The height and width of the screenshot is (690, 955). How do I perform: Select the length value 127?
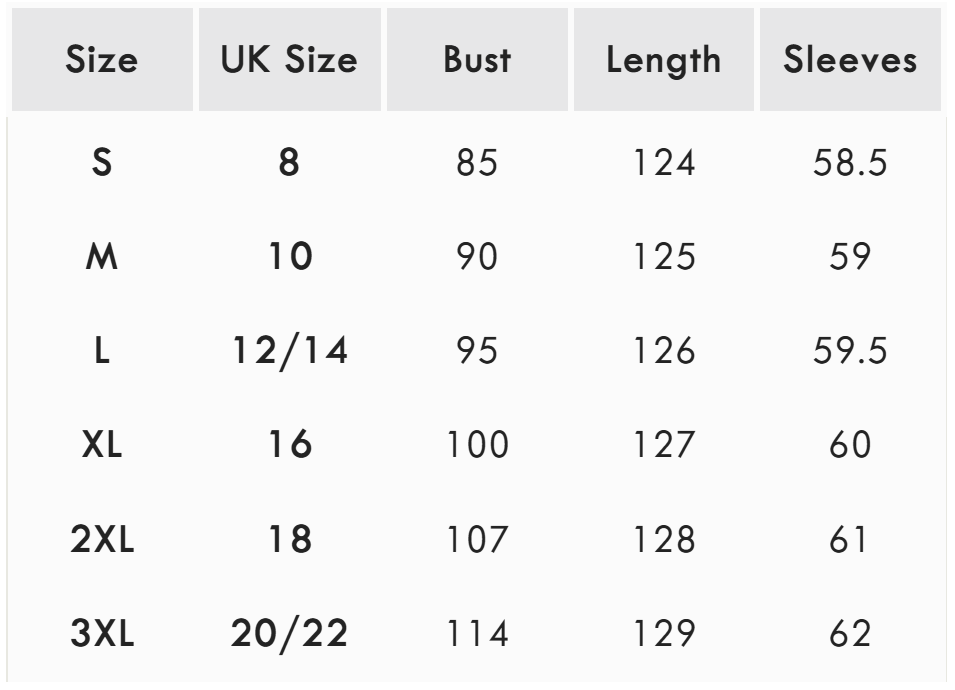click(663, 445)
